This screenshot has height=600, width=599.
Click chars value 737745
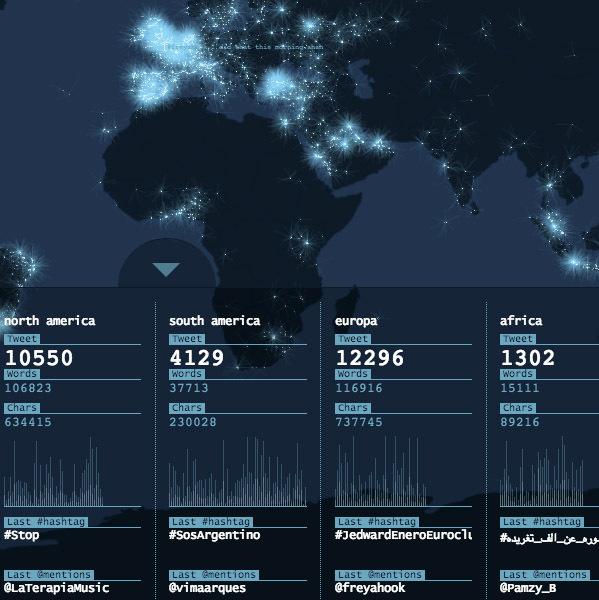point(359,422)
